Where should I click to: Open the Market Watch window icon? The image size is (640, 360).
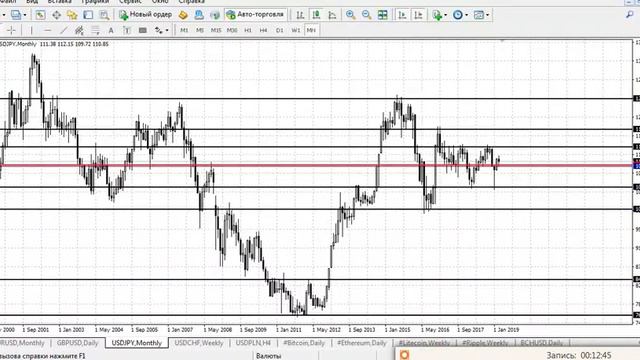[40, 15]
